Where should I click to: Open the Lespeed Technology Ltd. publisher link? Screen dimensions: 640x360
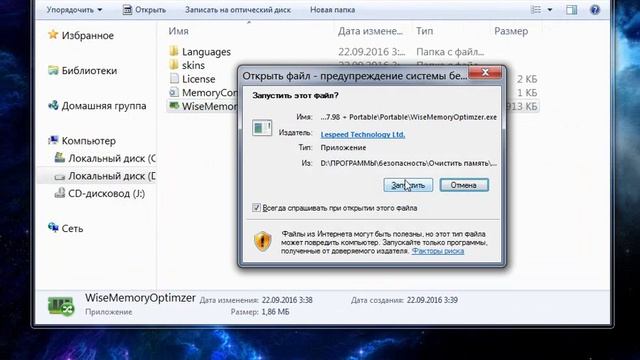coord(362,134)
